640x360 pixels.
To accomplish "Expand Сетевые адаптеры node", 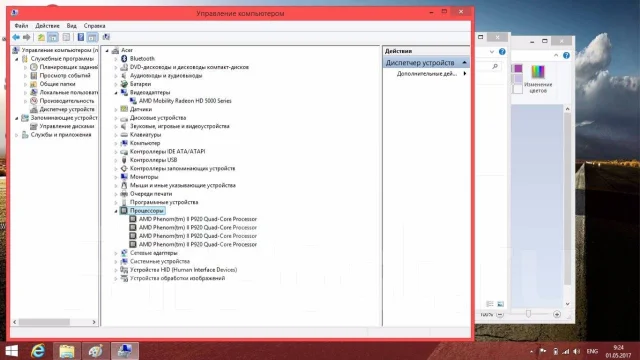I will 116,253.
